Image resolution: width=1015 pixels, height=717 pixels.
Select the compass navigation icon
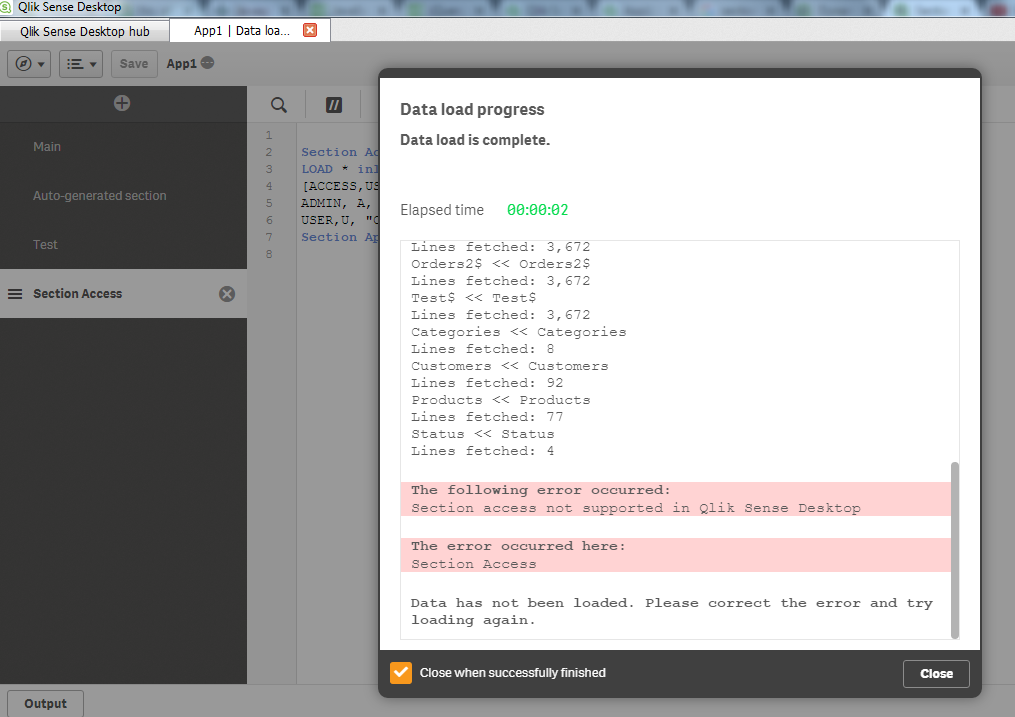click(x=22, y=63)
